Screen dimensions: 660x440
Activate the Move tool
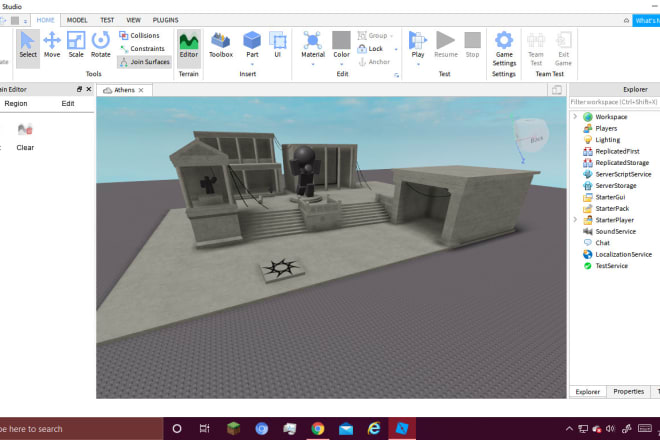click(x=52, y=45)
